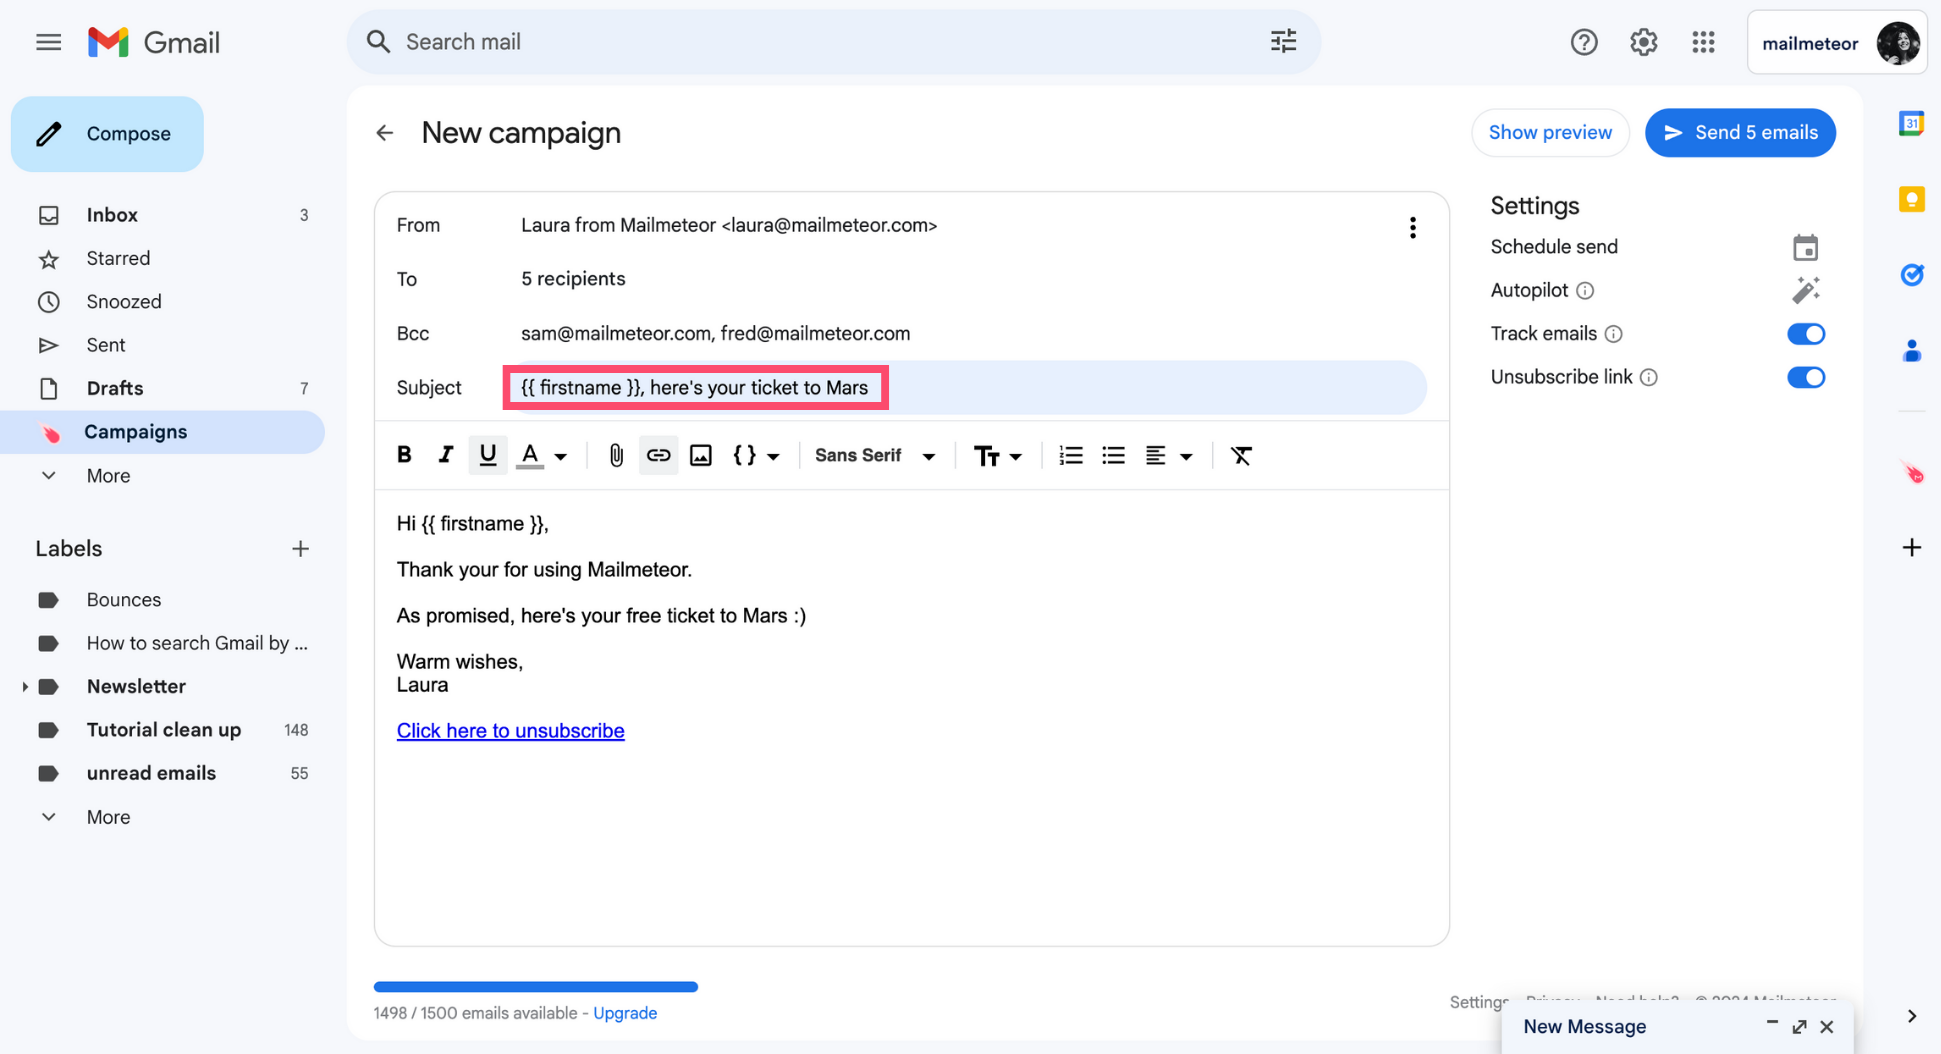Click the text color A icon
Screen dimensions: 1941x1054
[x=530, y=455]
